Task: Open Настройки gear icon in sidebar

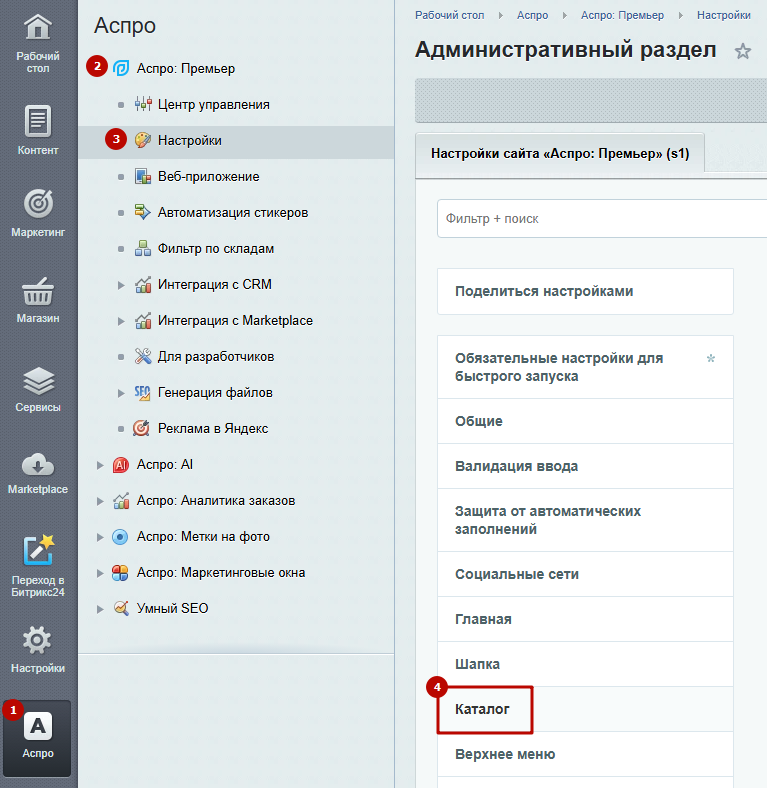Action: pyautogui.click(x=37, y=640)
